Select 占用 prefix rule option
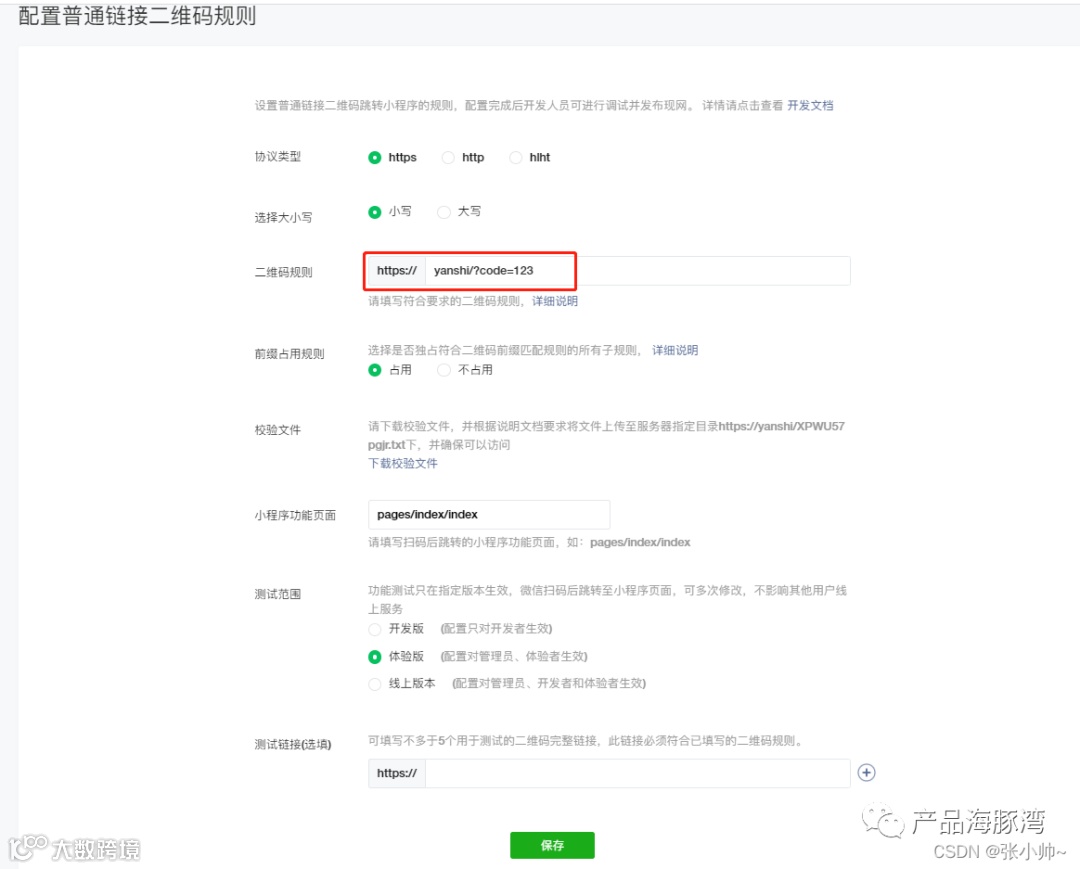The width and height of the screenshot is (1080, 869). (x=375, y=370)
